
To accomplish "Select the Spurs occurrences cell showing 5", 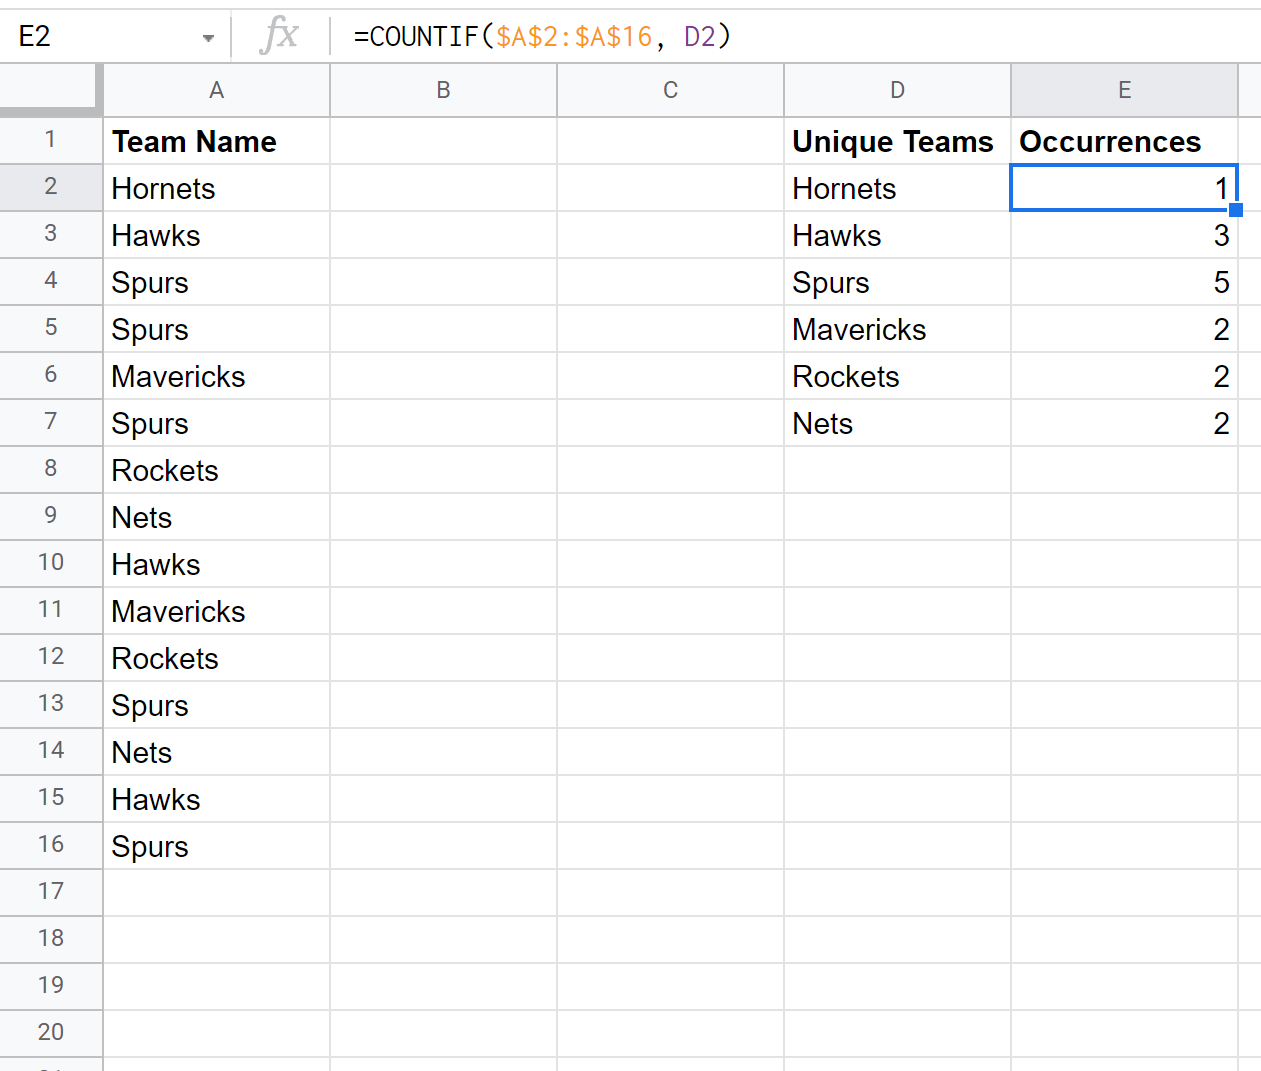I will pos(1124,282).
